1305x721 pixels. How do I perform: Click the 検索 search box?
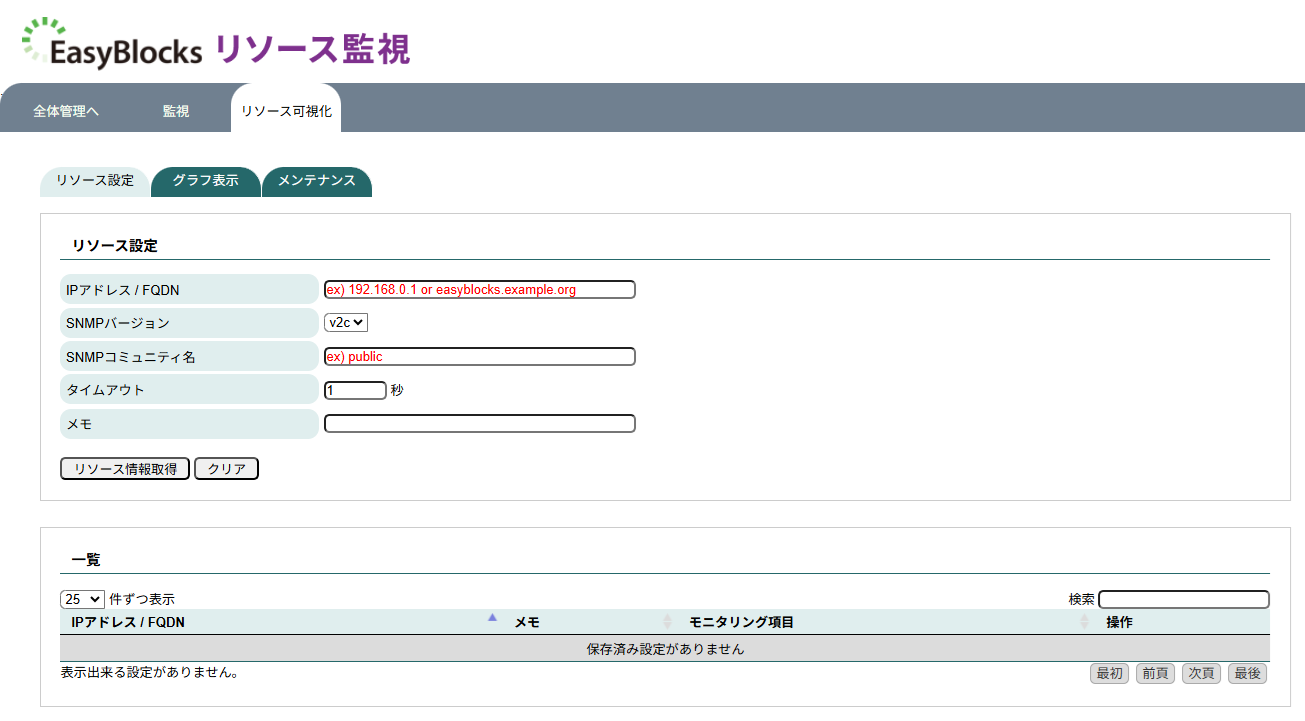[1183, 599]
